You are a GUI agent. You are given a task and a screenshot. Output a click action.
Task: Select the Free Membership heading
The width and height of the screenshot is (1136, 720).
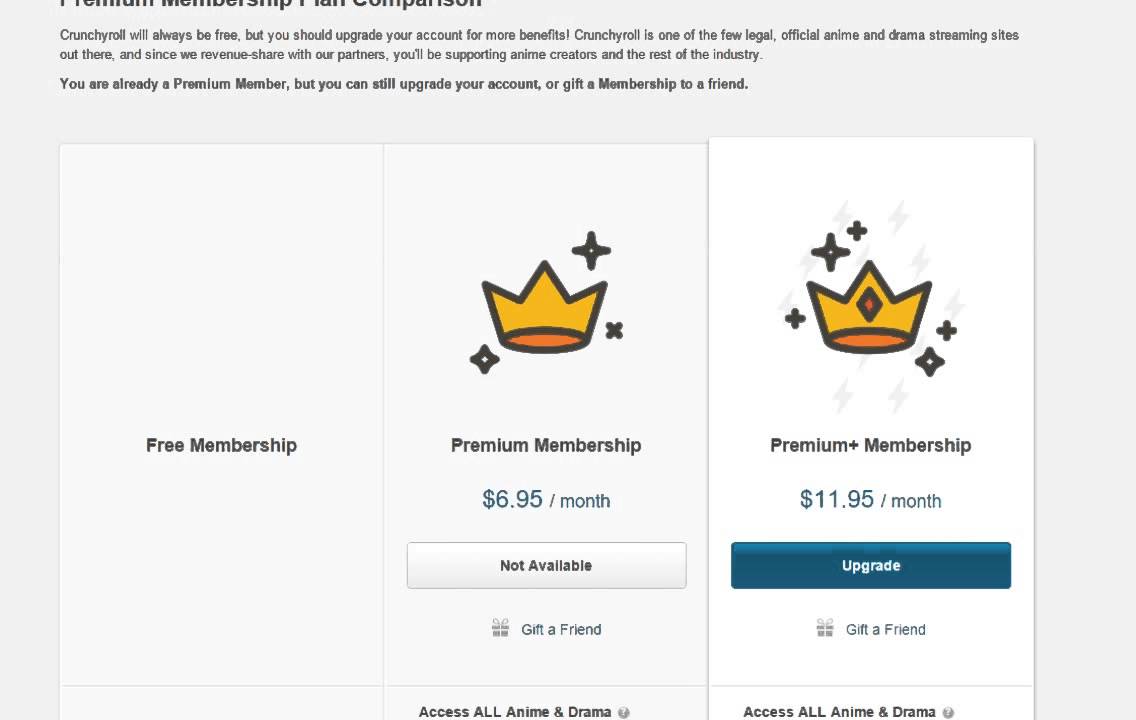[222, 445]
